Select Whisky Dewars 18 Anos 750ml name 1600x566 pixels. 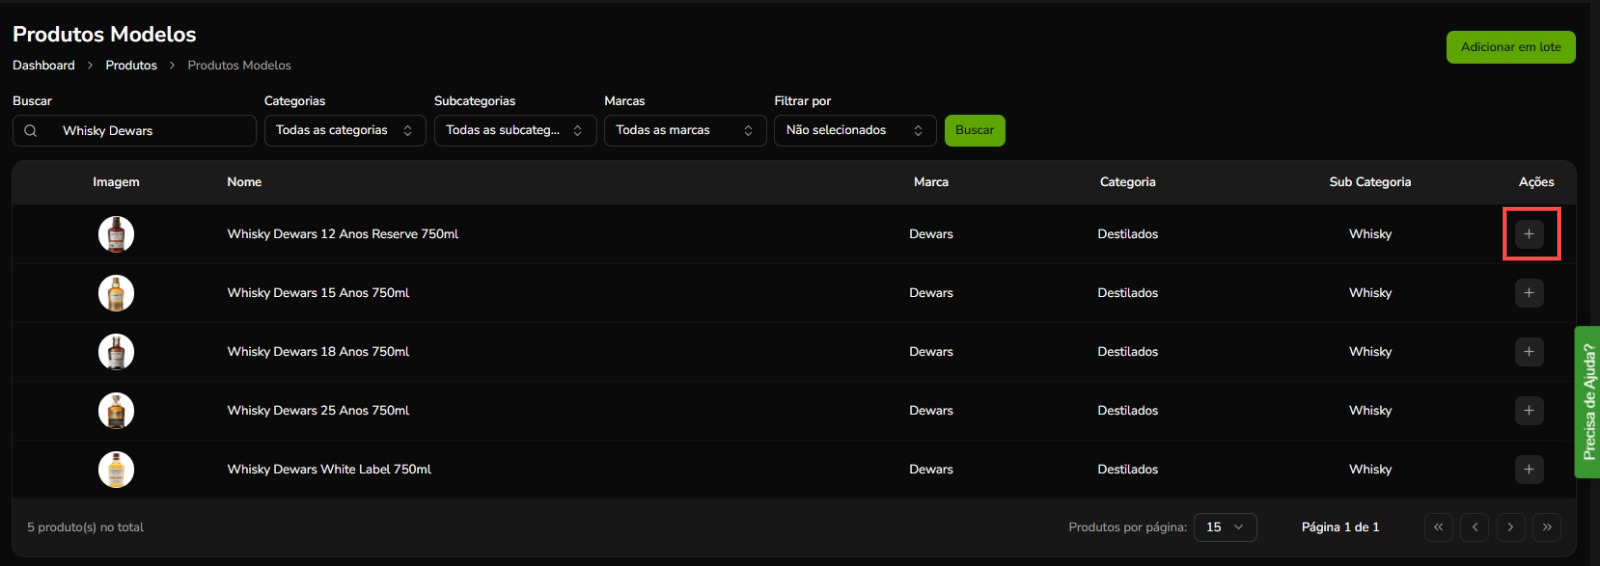pyautogui.click(x=318, y=352)
